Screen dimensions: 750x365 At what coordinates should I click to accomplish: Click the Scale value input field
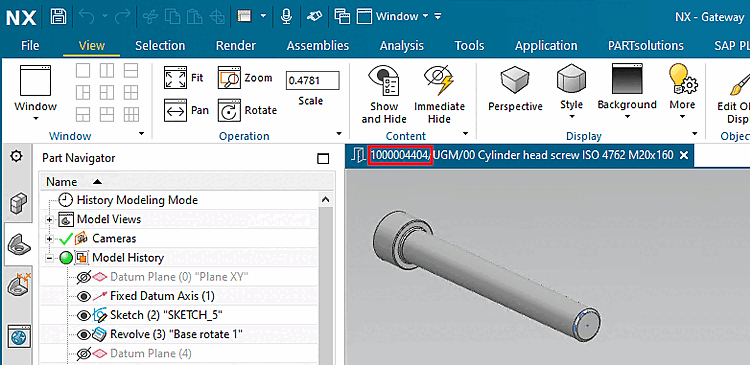coord(312,80)
